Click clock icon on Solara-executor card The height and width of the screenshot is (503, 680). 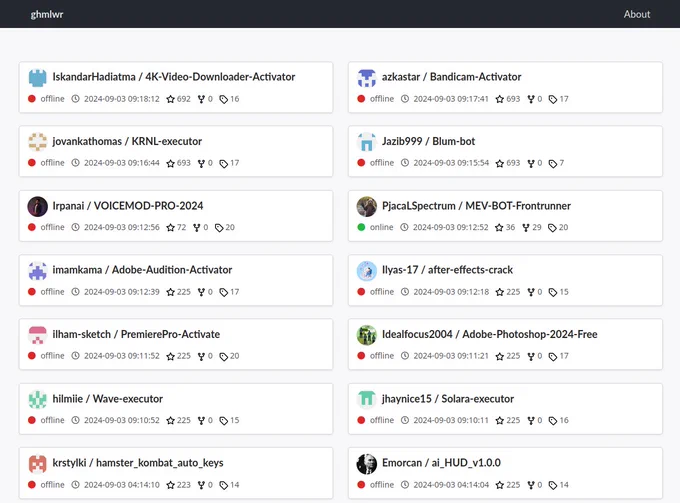[405, 420]
